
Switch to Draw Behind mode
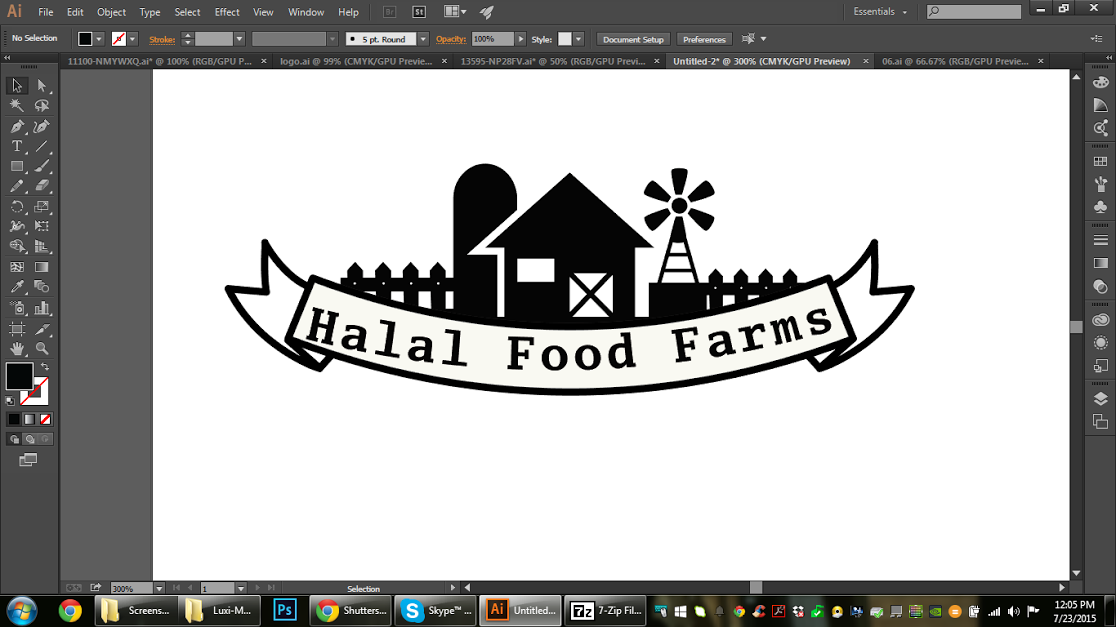click(x=30, y=439)
